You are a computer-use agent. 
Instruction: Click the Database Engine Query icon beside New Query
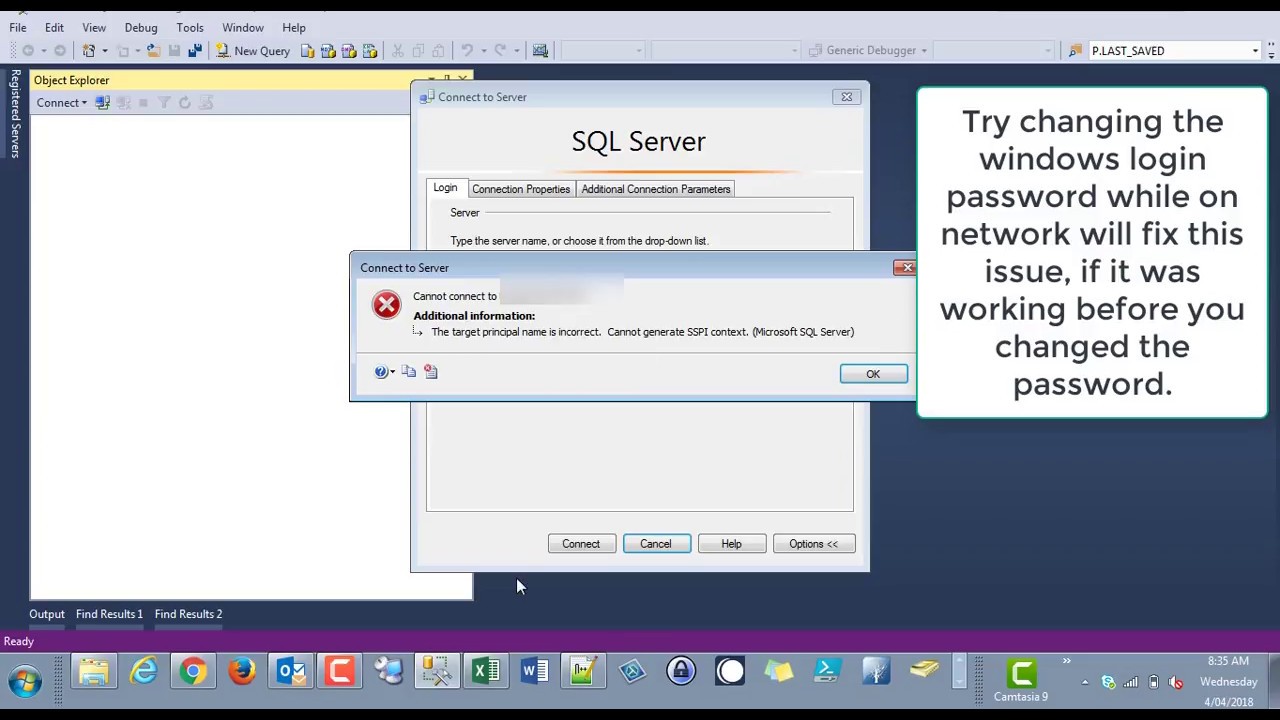coord(307,51)
